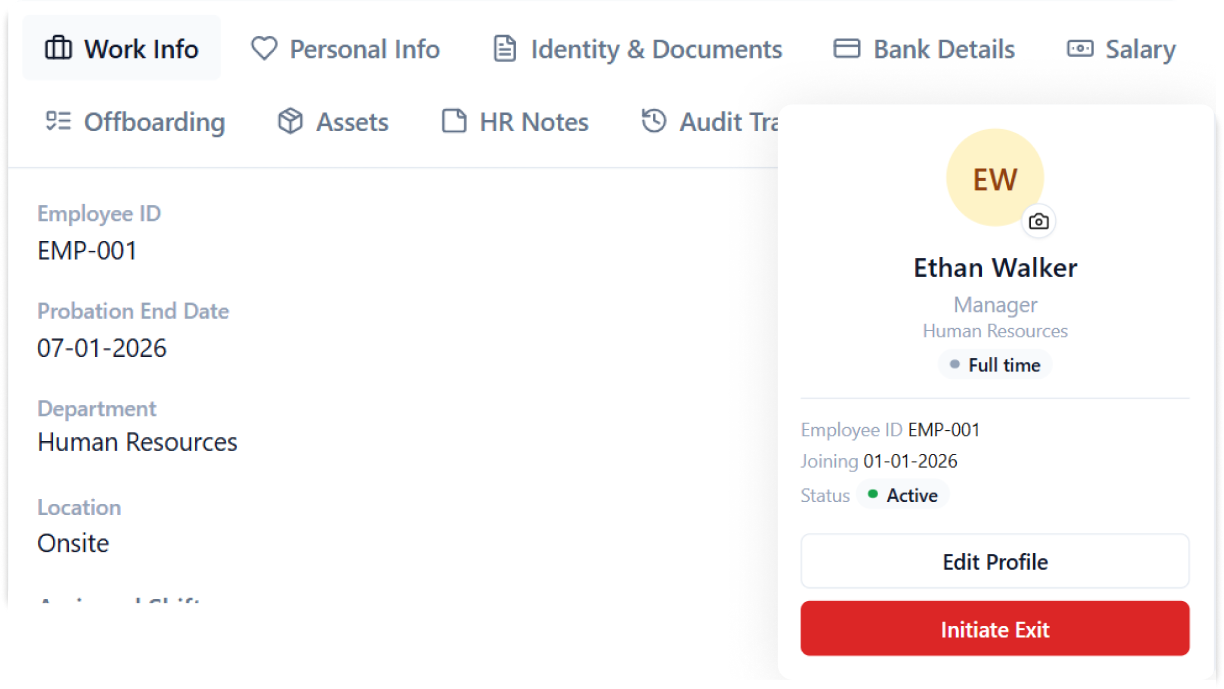Click the Joining date 01-01-2026
Image resolution: width=1224 pixels, height=689 pixels.
(910, 461)
